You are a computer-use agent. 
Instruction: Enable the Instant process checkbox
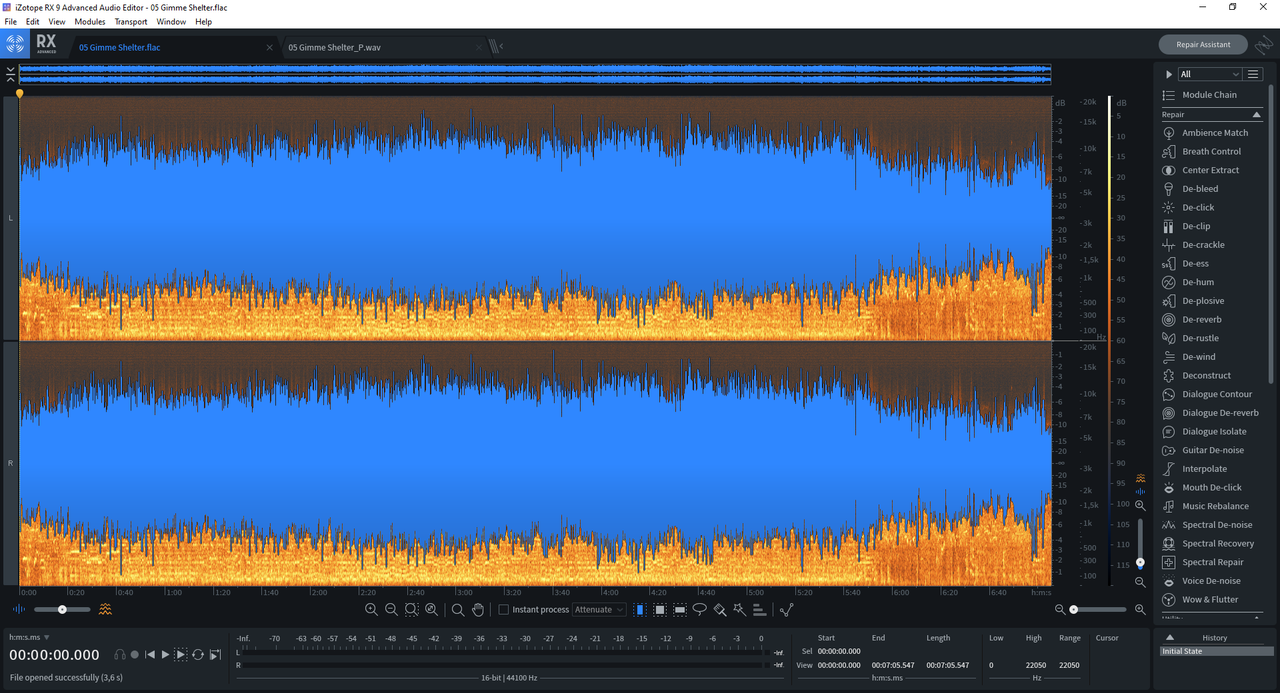click(504, 610)
